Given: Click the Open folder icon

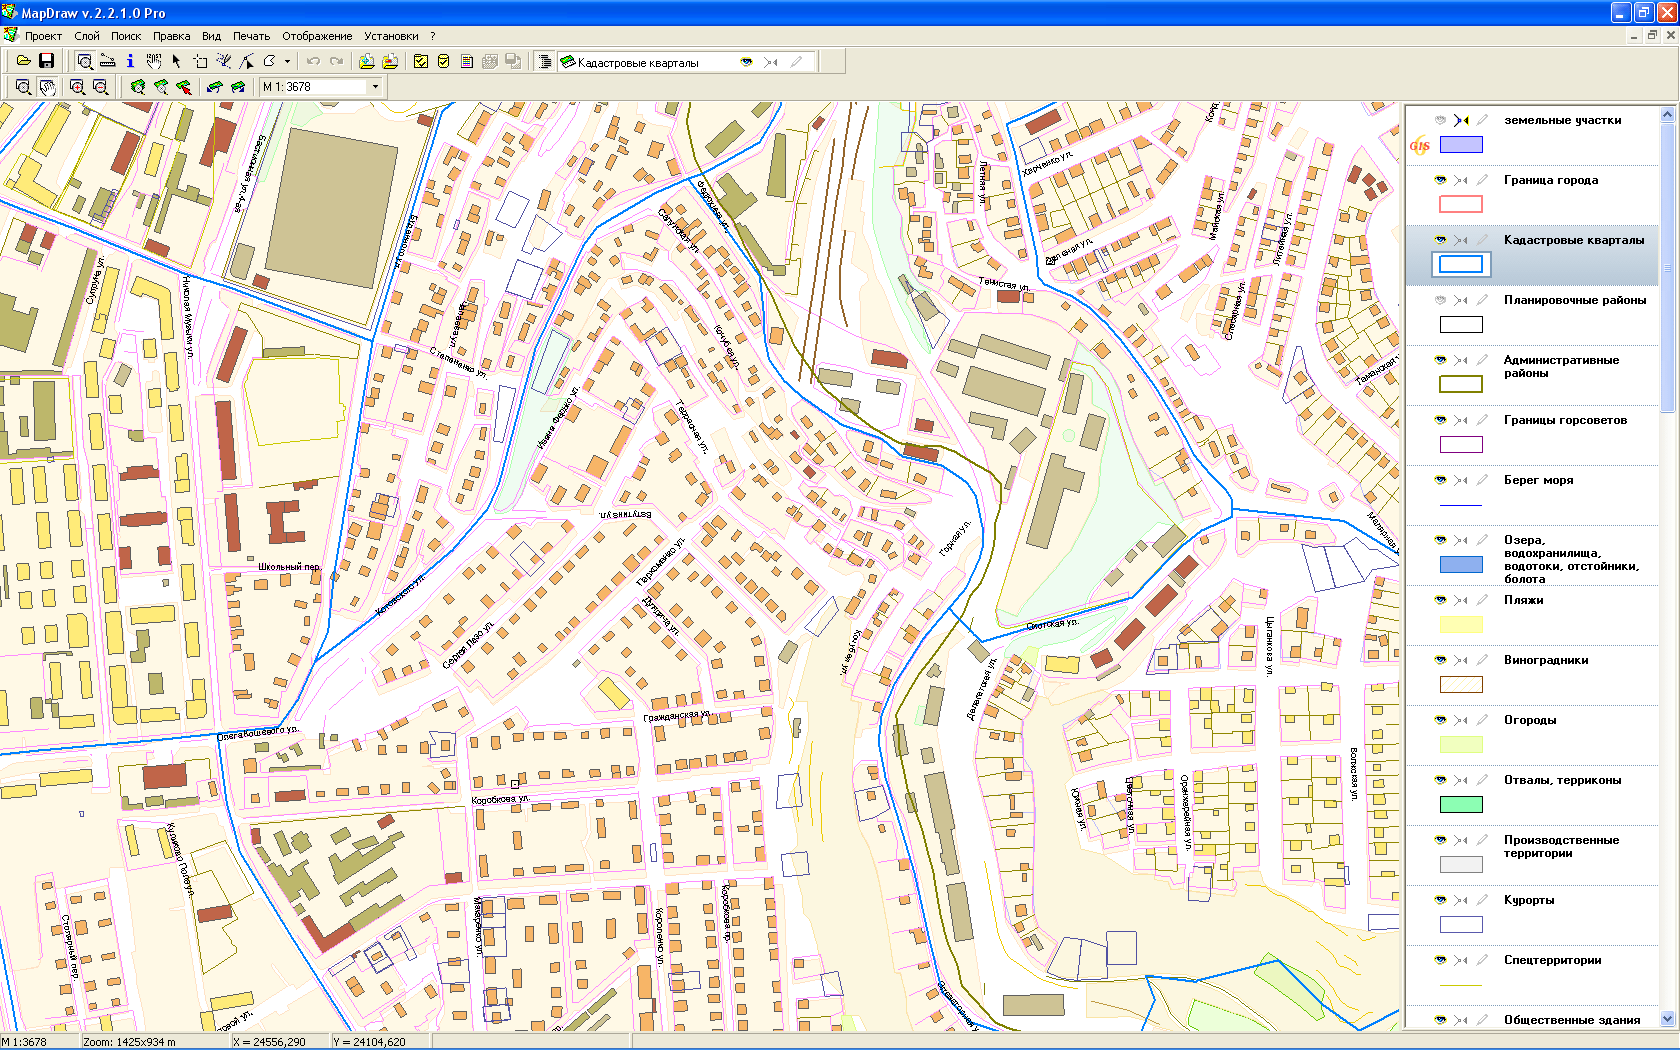Looking at the screenshot, I should tap(23, 61).
